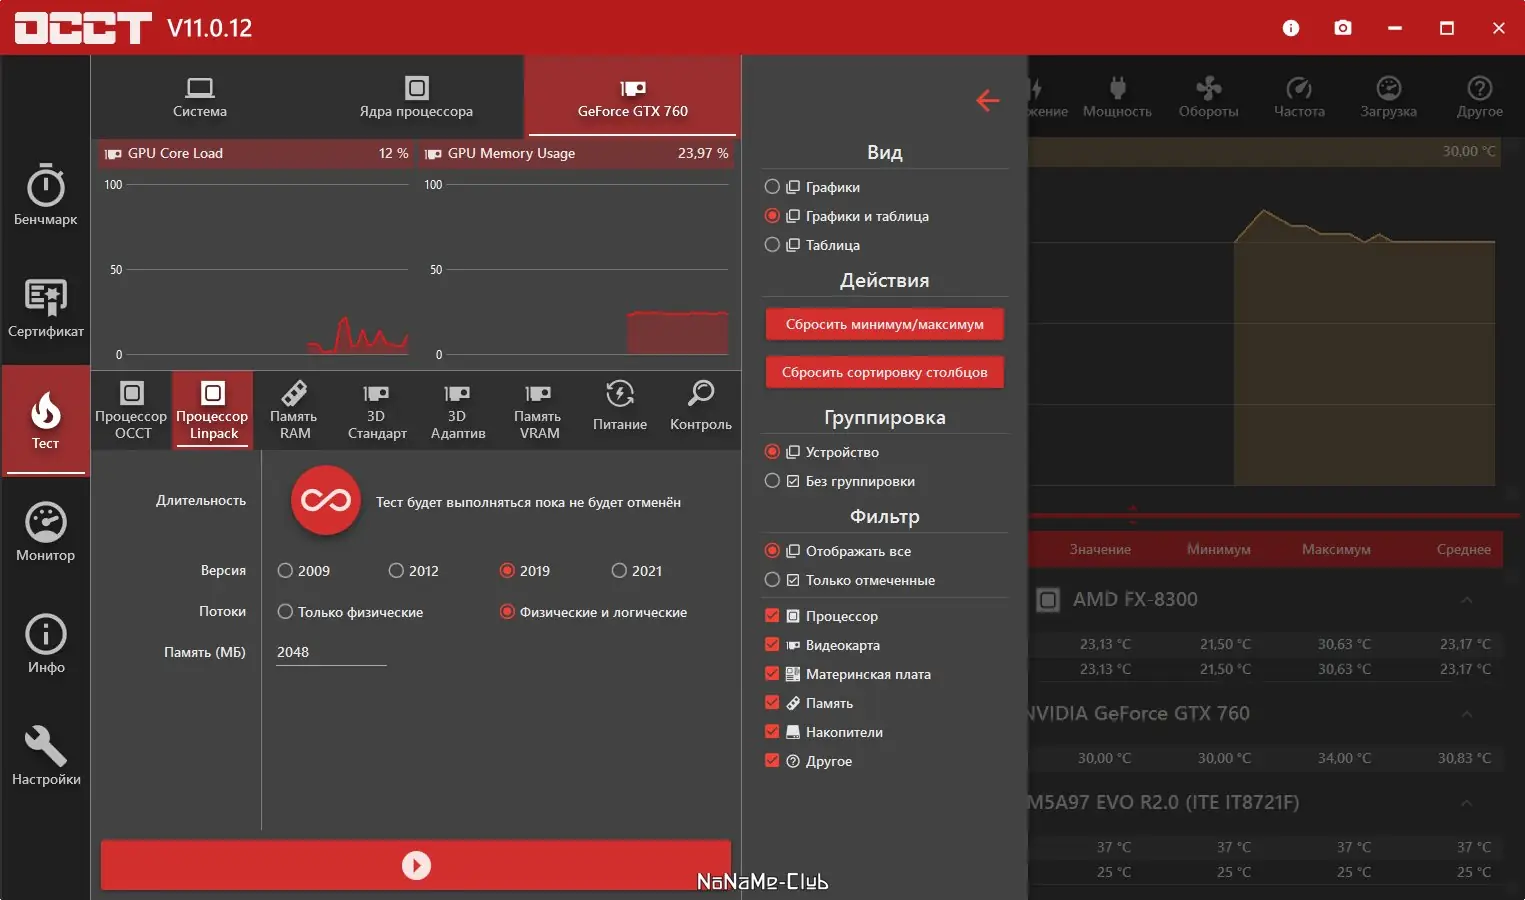This screenshot has height=900, width=1525.
Task: Collapse NVIDIA GeForce GTX 760 group
Action: coord(1466,714)
